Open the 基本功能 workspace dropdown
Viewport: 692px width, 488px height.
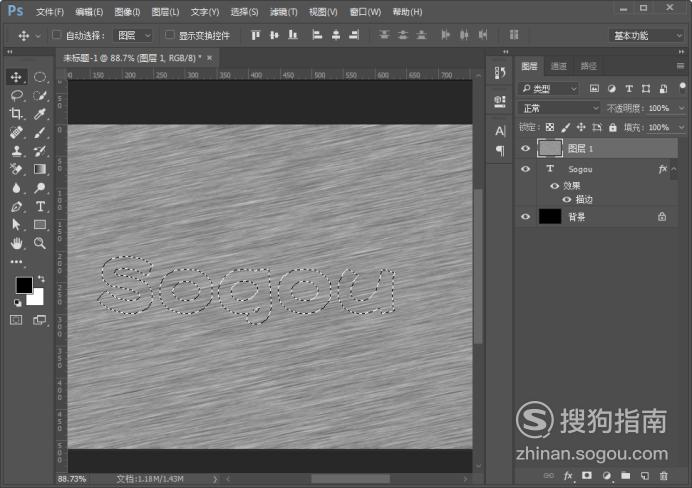[x=647, y=36]
